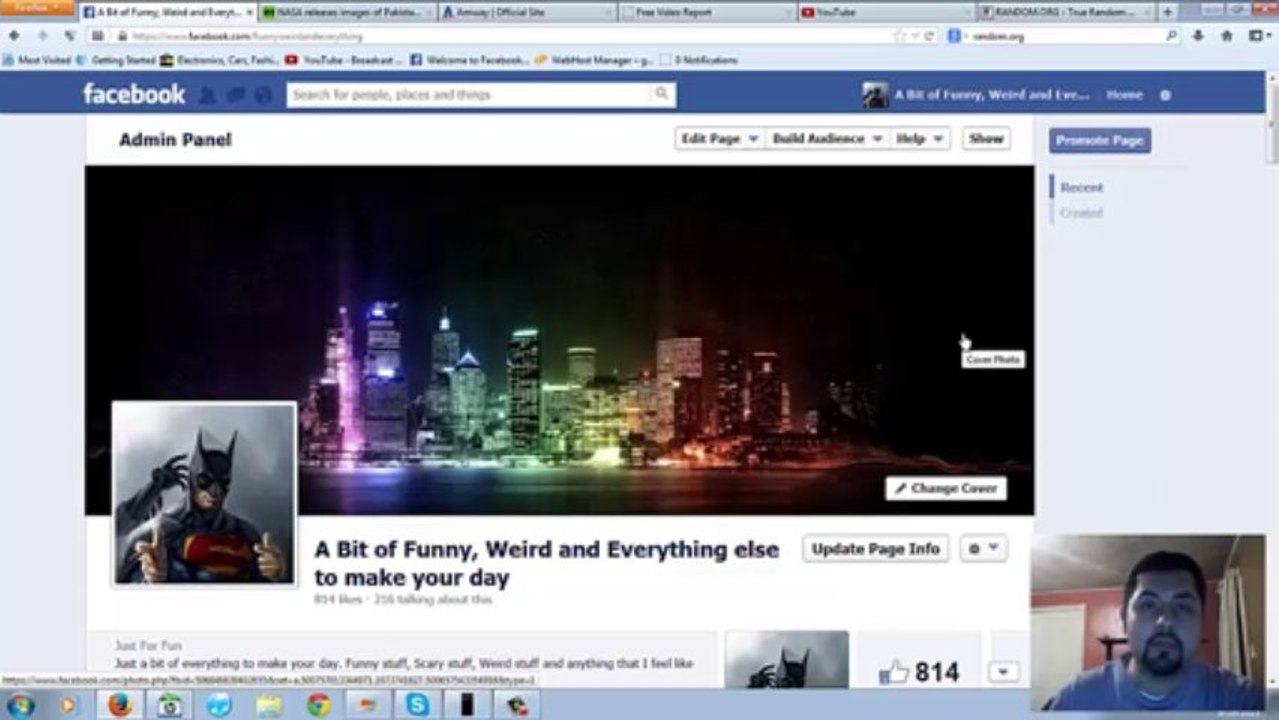Open the page name link in Facebook header

click(x=991, y=95)
